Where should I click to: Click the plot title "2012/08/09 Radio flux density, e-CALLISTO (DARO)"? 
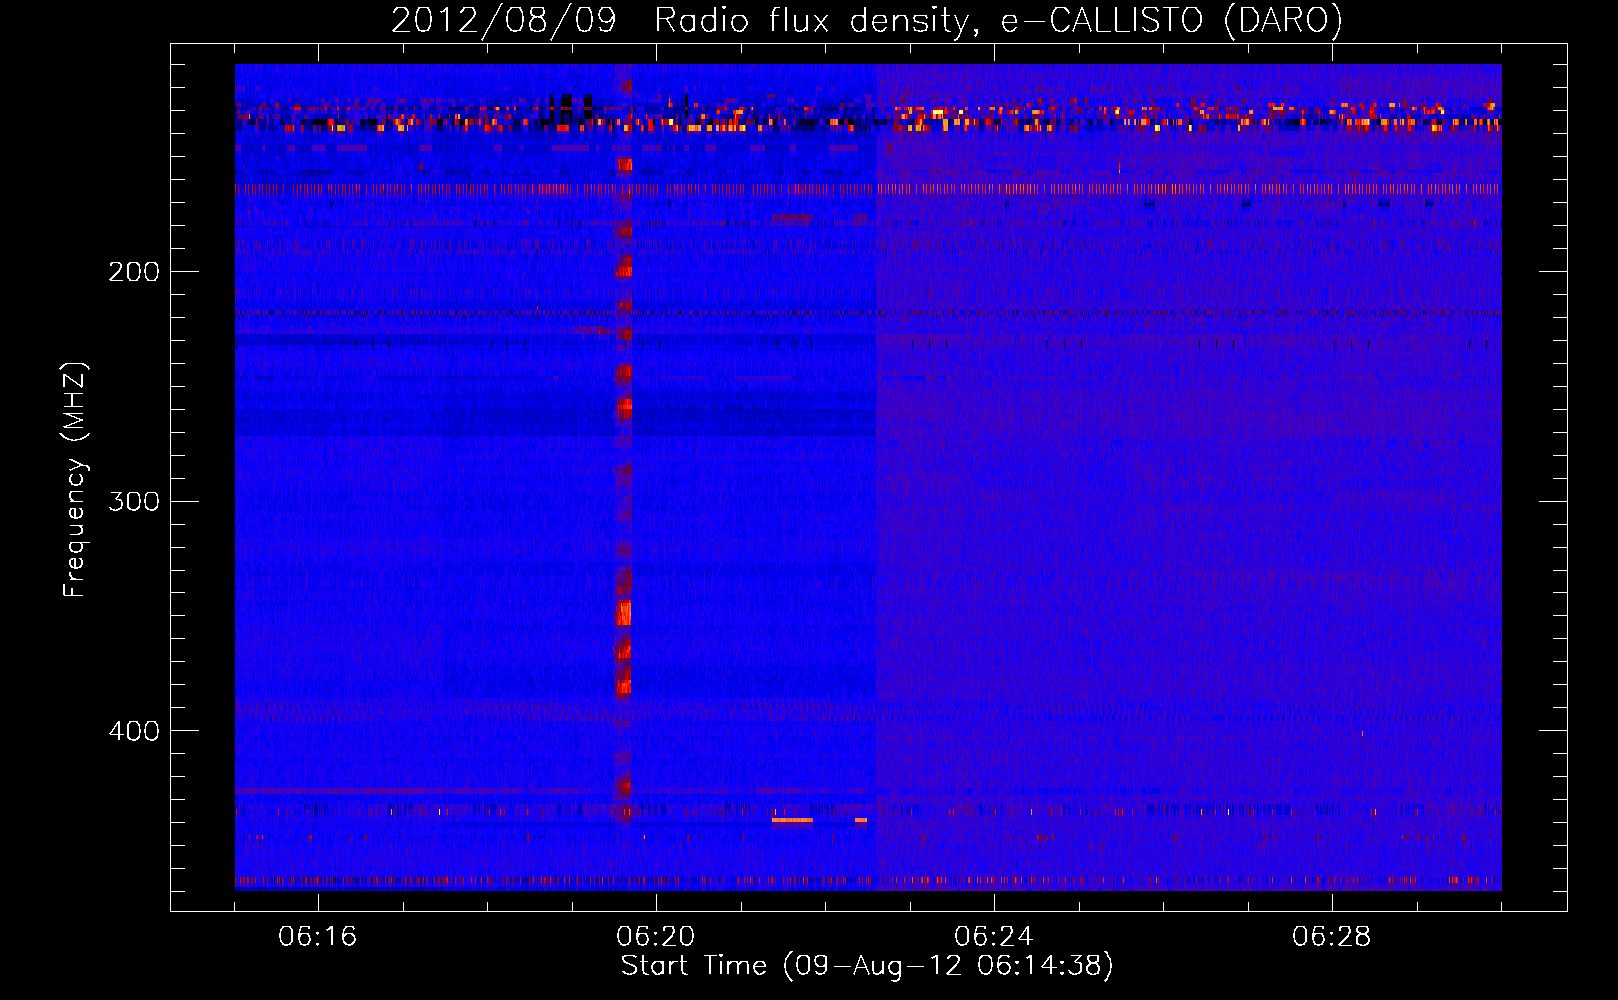coord(866,20)
